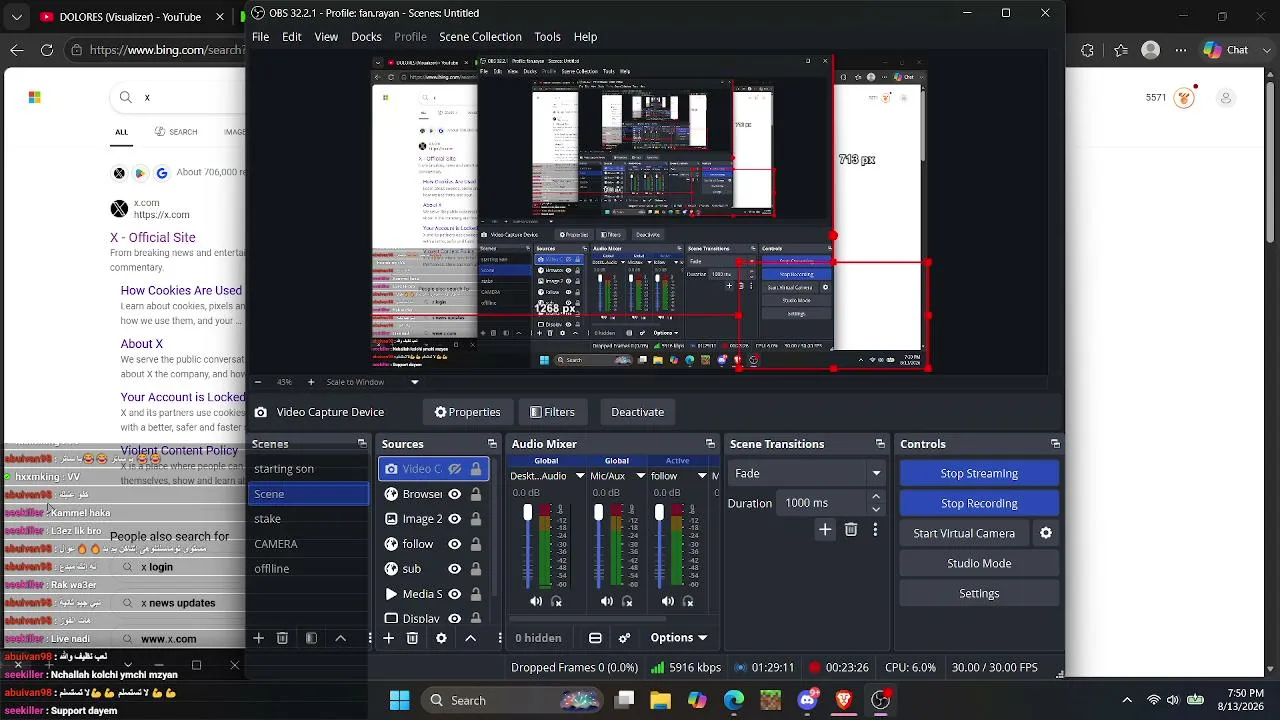Click the Mic/Aux volume fader
The width and height of the screenshot is (1280, 720).
click(598, 513)
